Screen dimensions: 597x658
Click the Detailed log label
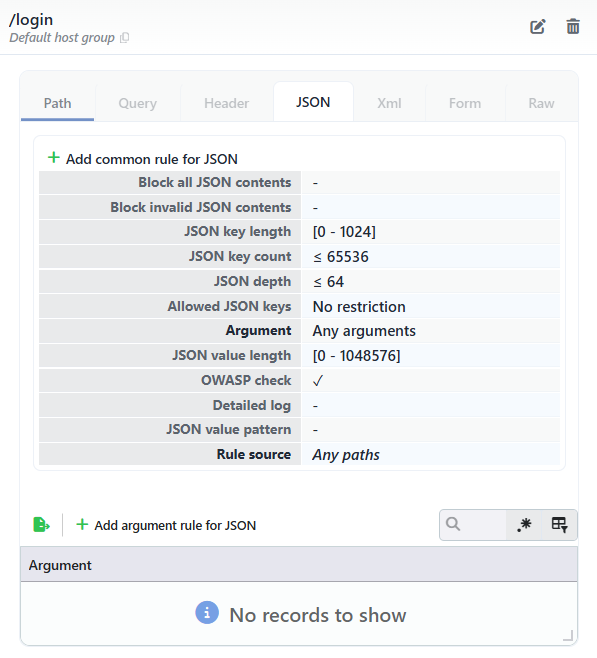pos(252,405)
